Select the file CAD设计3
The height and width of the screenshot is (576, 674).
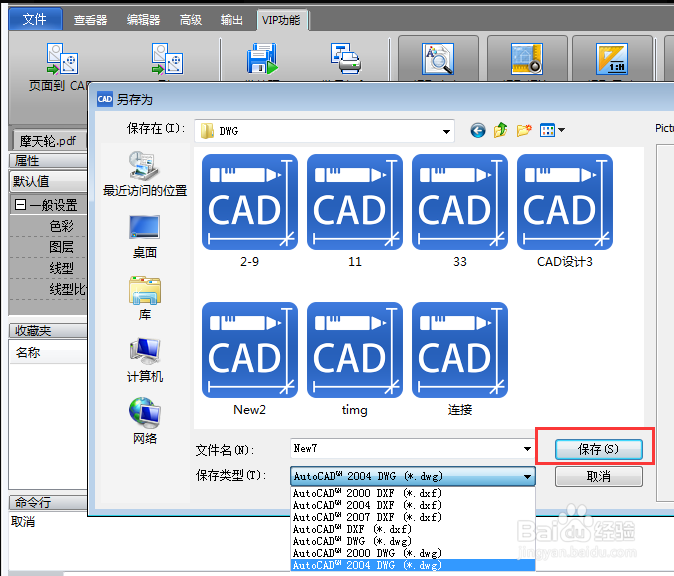565,211
